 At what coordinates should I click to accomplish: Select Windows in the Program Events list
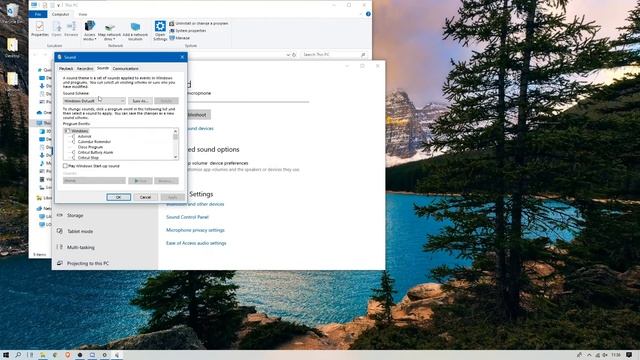(x=80, y=131)
